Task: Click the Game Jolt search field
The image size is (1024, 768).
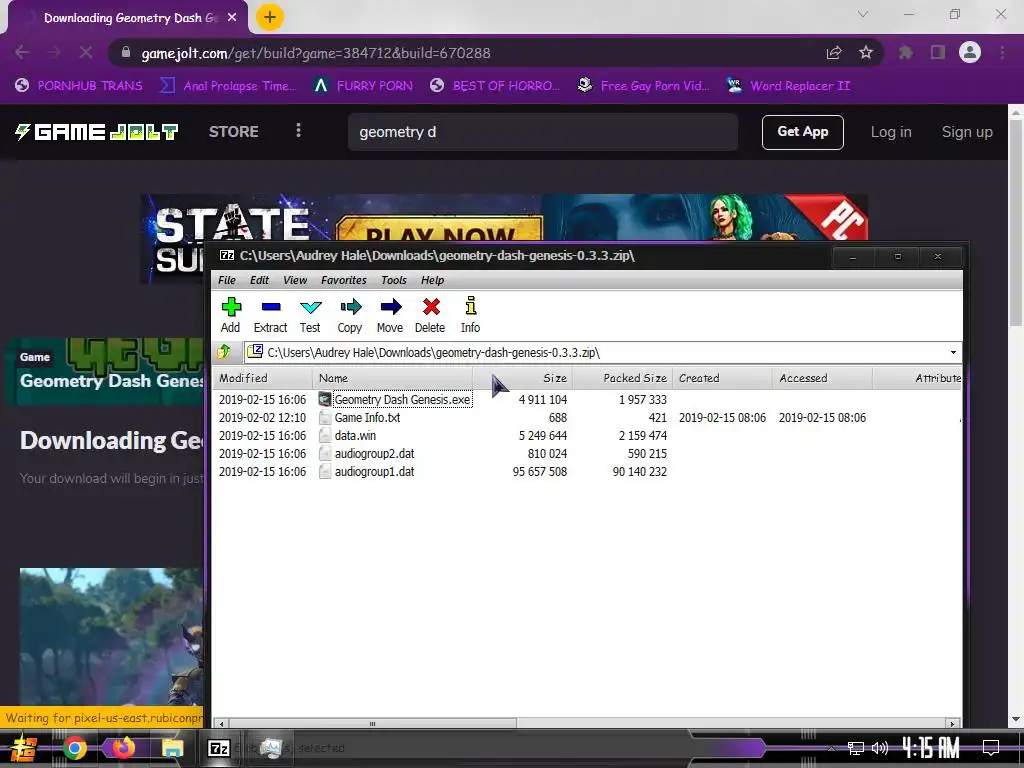Action: point(543,132)
